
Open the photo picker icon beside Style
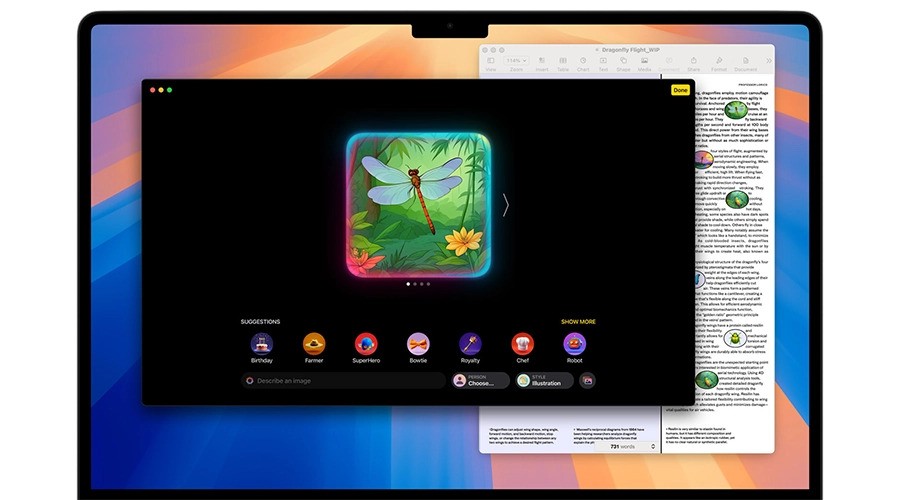tap(587, 381)
